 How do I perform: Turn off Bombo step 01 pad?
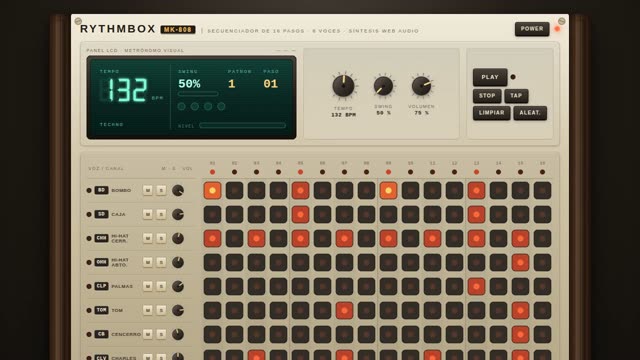[212, 191]
